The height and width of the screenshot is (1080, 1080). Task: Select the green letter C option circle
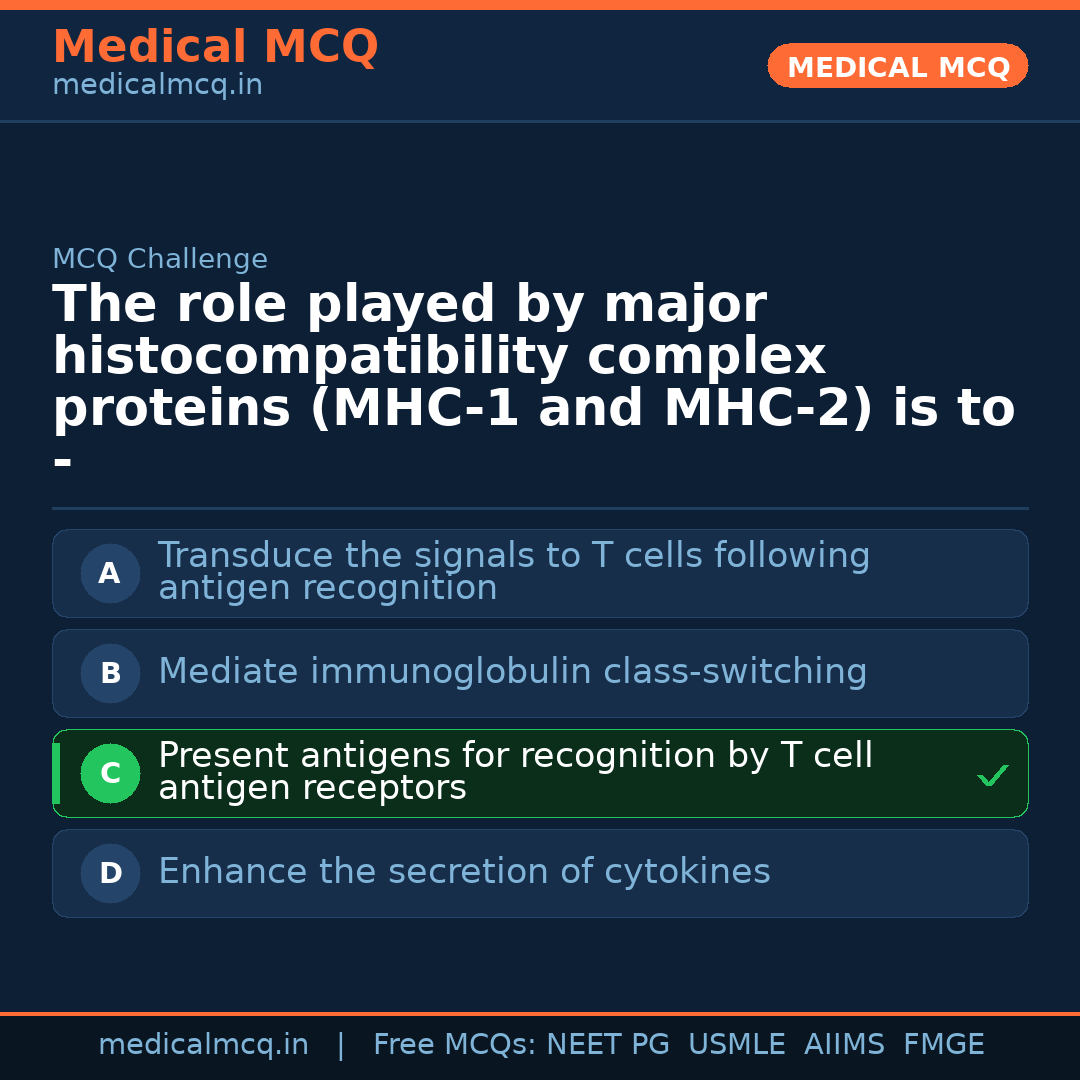coord(110,774)
